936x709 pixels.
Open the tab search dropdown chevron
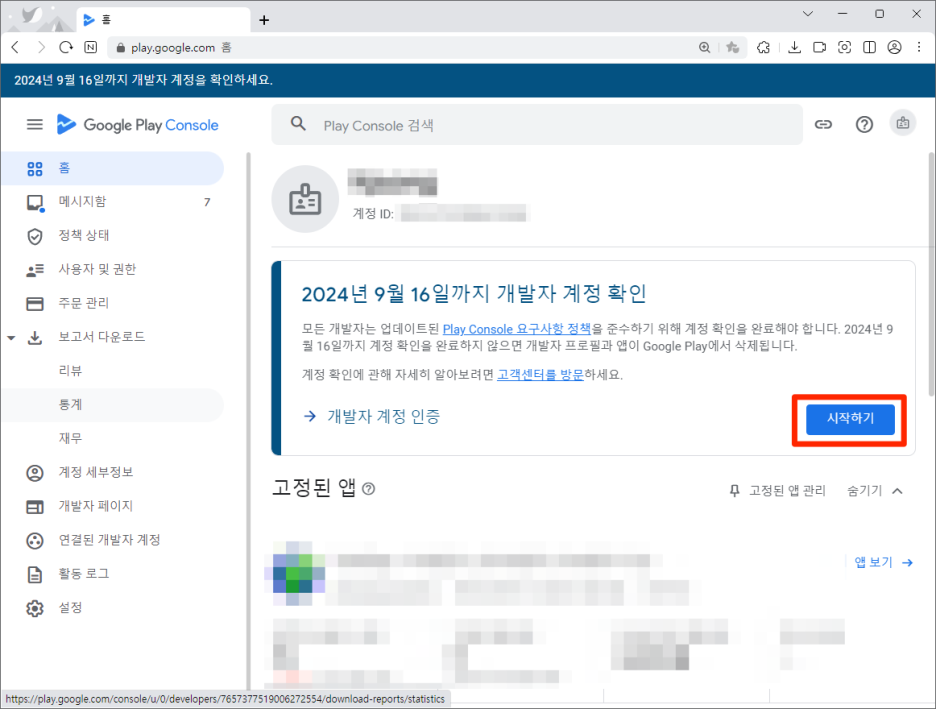(x=808, y=14)
